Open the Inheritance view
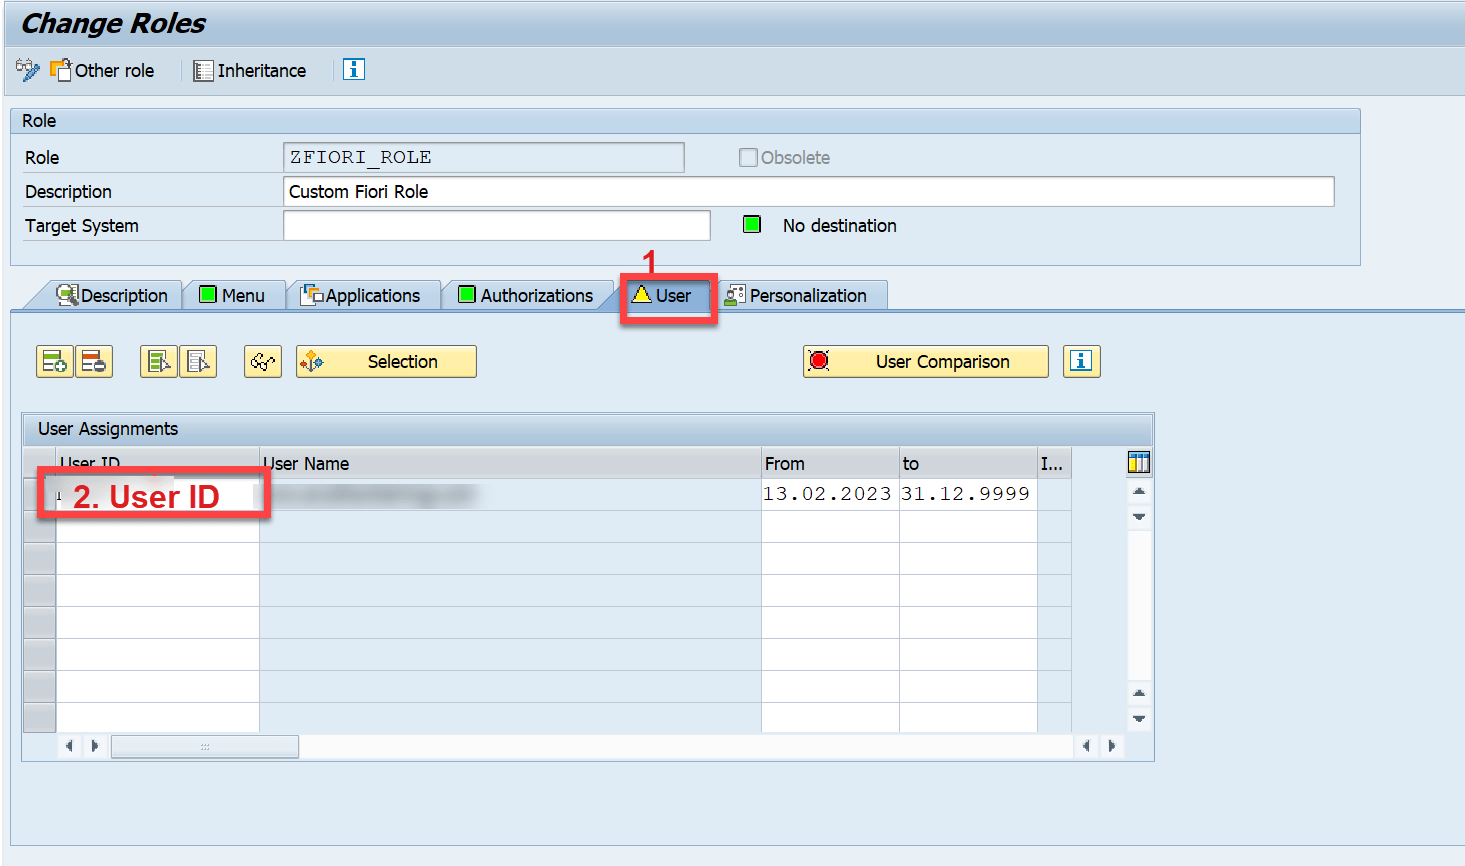 (248, 70)
